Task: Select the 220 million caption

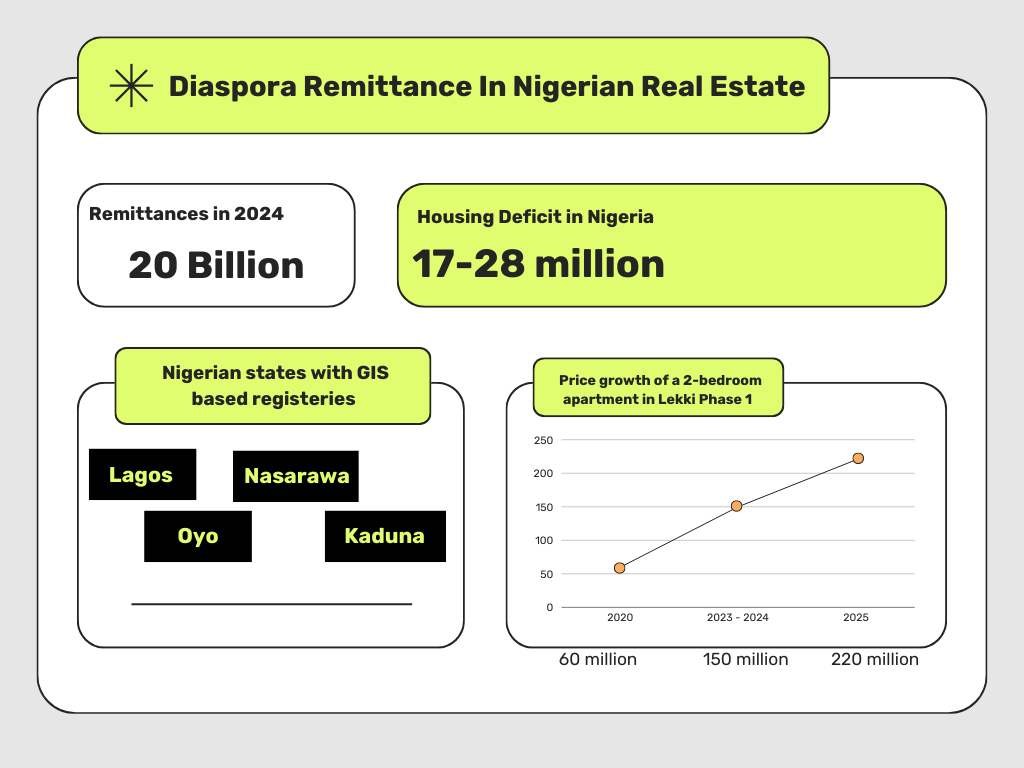Action: pyautogui.click(x=874, y=659)
